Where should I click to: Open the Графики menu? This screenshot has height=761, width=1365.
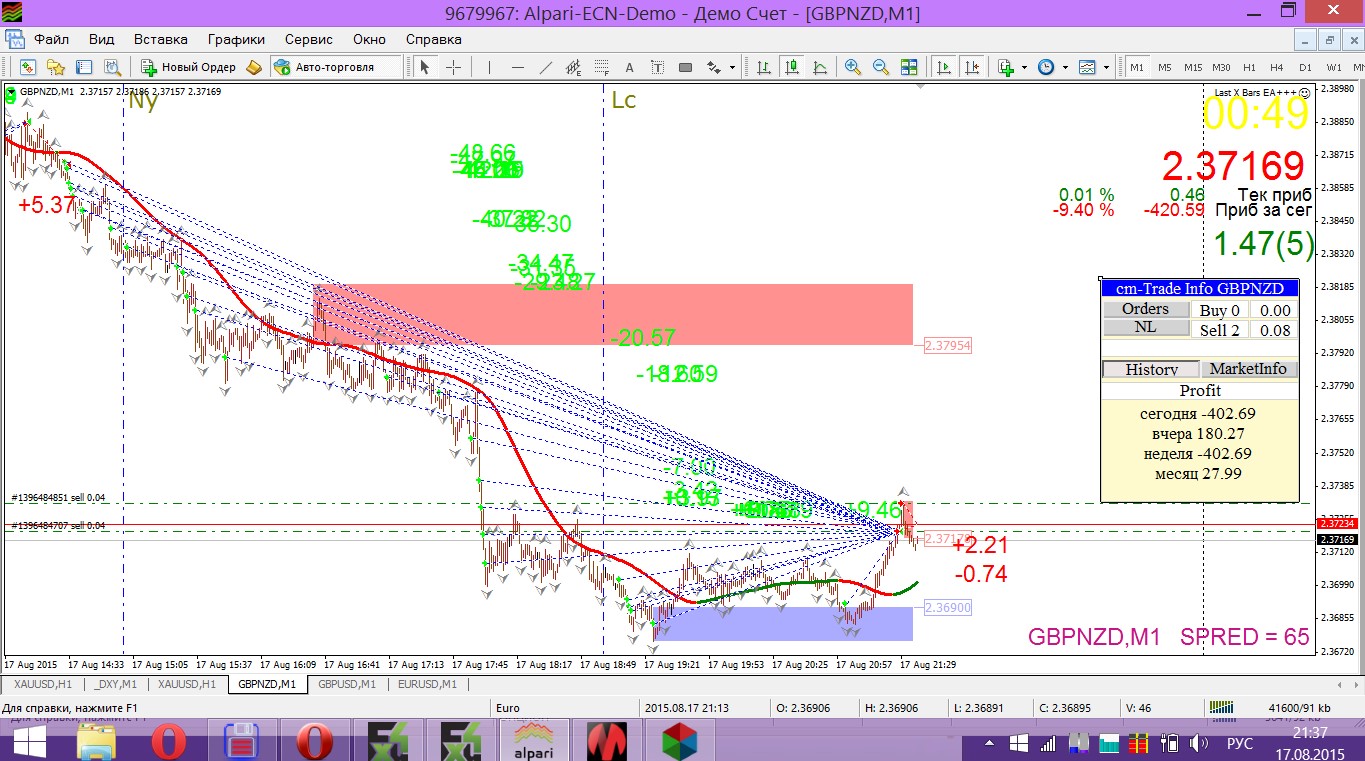click(236, 39)
